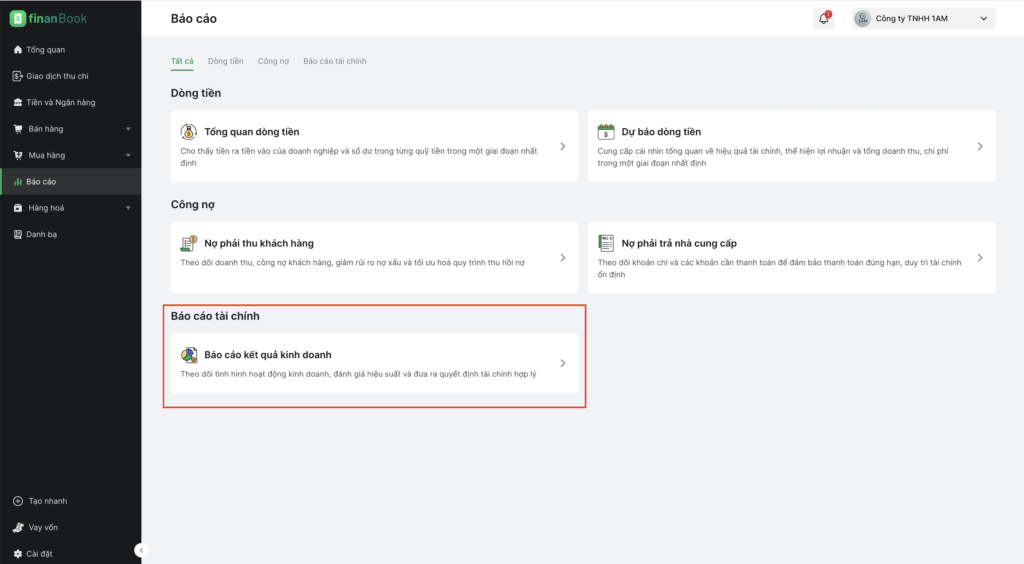
Task: Open Giao dịch thu chi sidebar icon
Action: [x=18, y=76]
